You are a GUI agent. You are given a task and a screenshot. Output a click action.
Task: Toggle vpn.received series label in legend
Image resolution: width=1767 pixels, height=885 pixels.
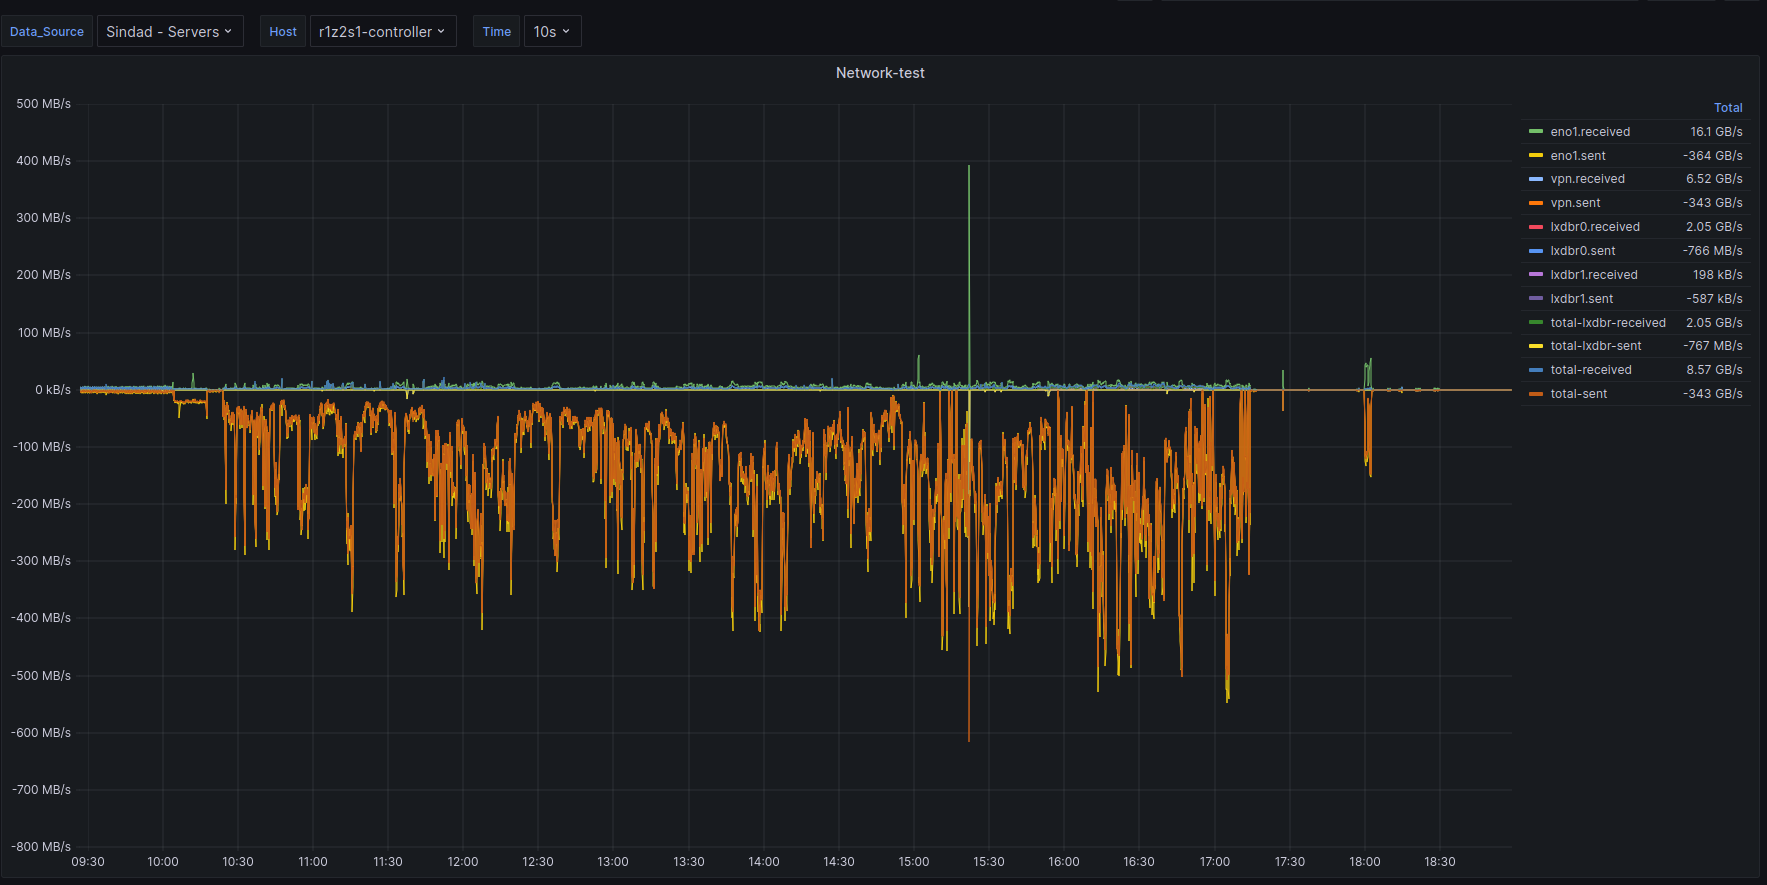[1587, 179]
